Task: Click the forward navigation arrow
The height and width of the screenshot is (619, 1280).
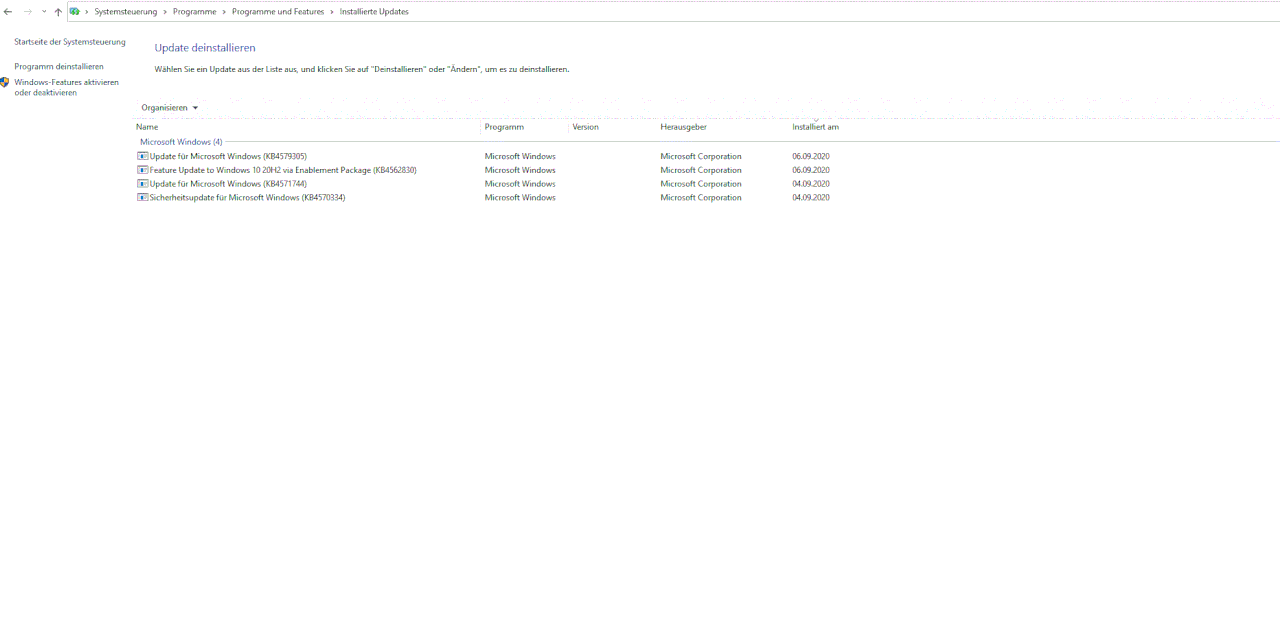Action: coord(27,12)
